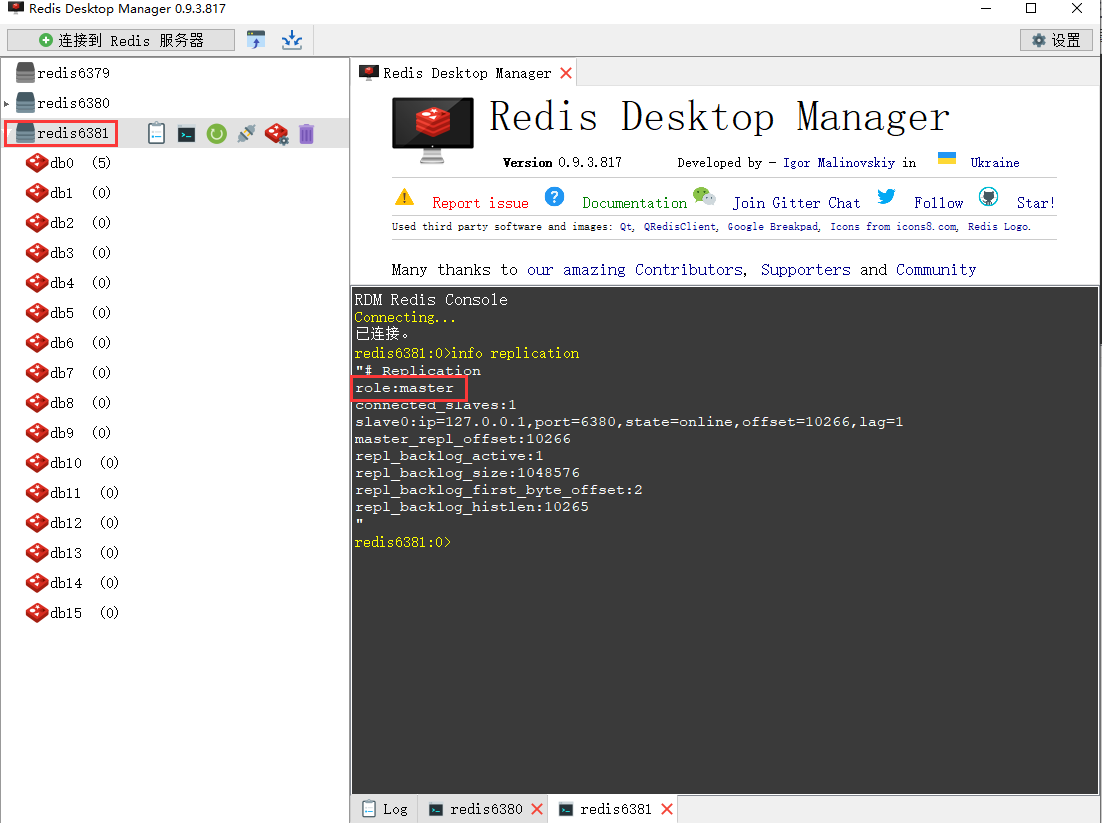Image resolution: width=1102 pixels, height=823 pixels.
Task: Click green reload icon for redis6381
Action: click(x=216, y=134)
